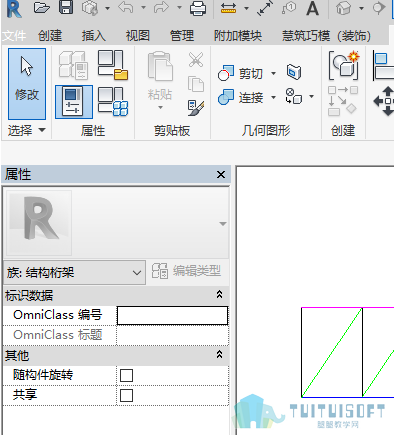Open the Redo history dropdown arrow
Screen dimensions: 394x435
[179, 7]
